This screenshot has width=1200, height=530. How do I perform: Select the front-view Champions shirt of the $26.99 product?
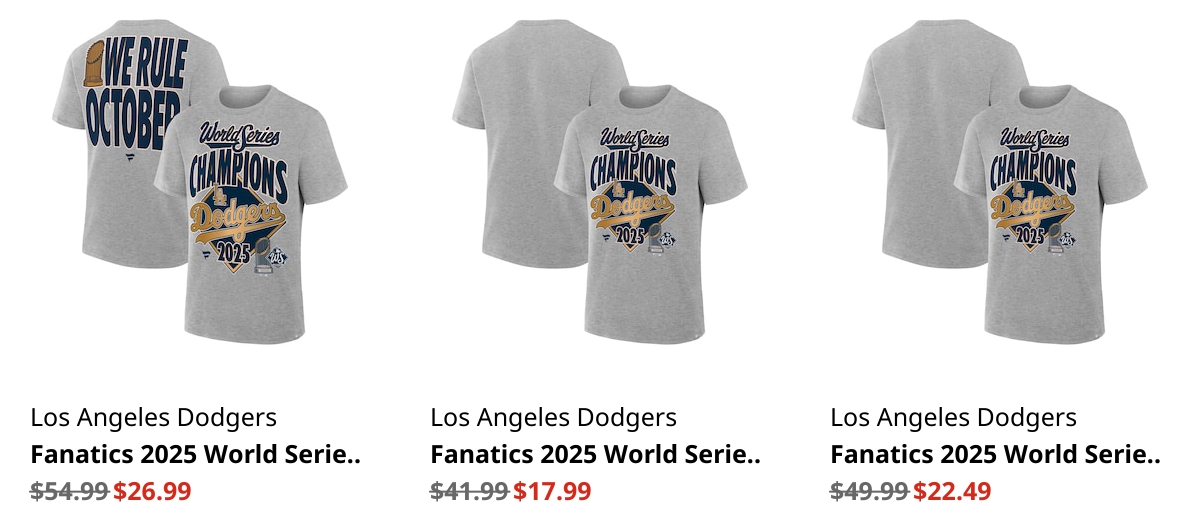pyautogui.click(x=250, y=215)
